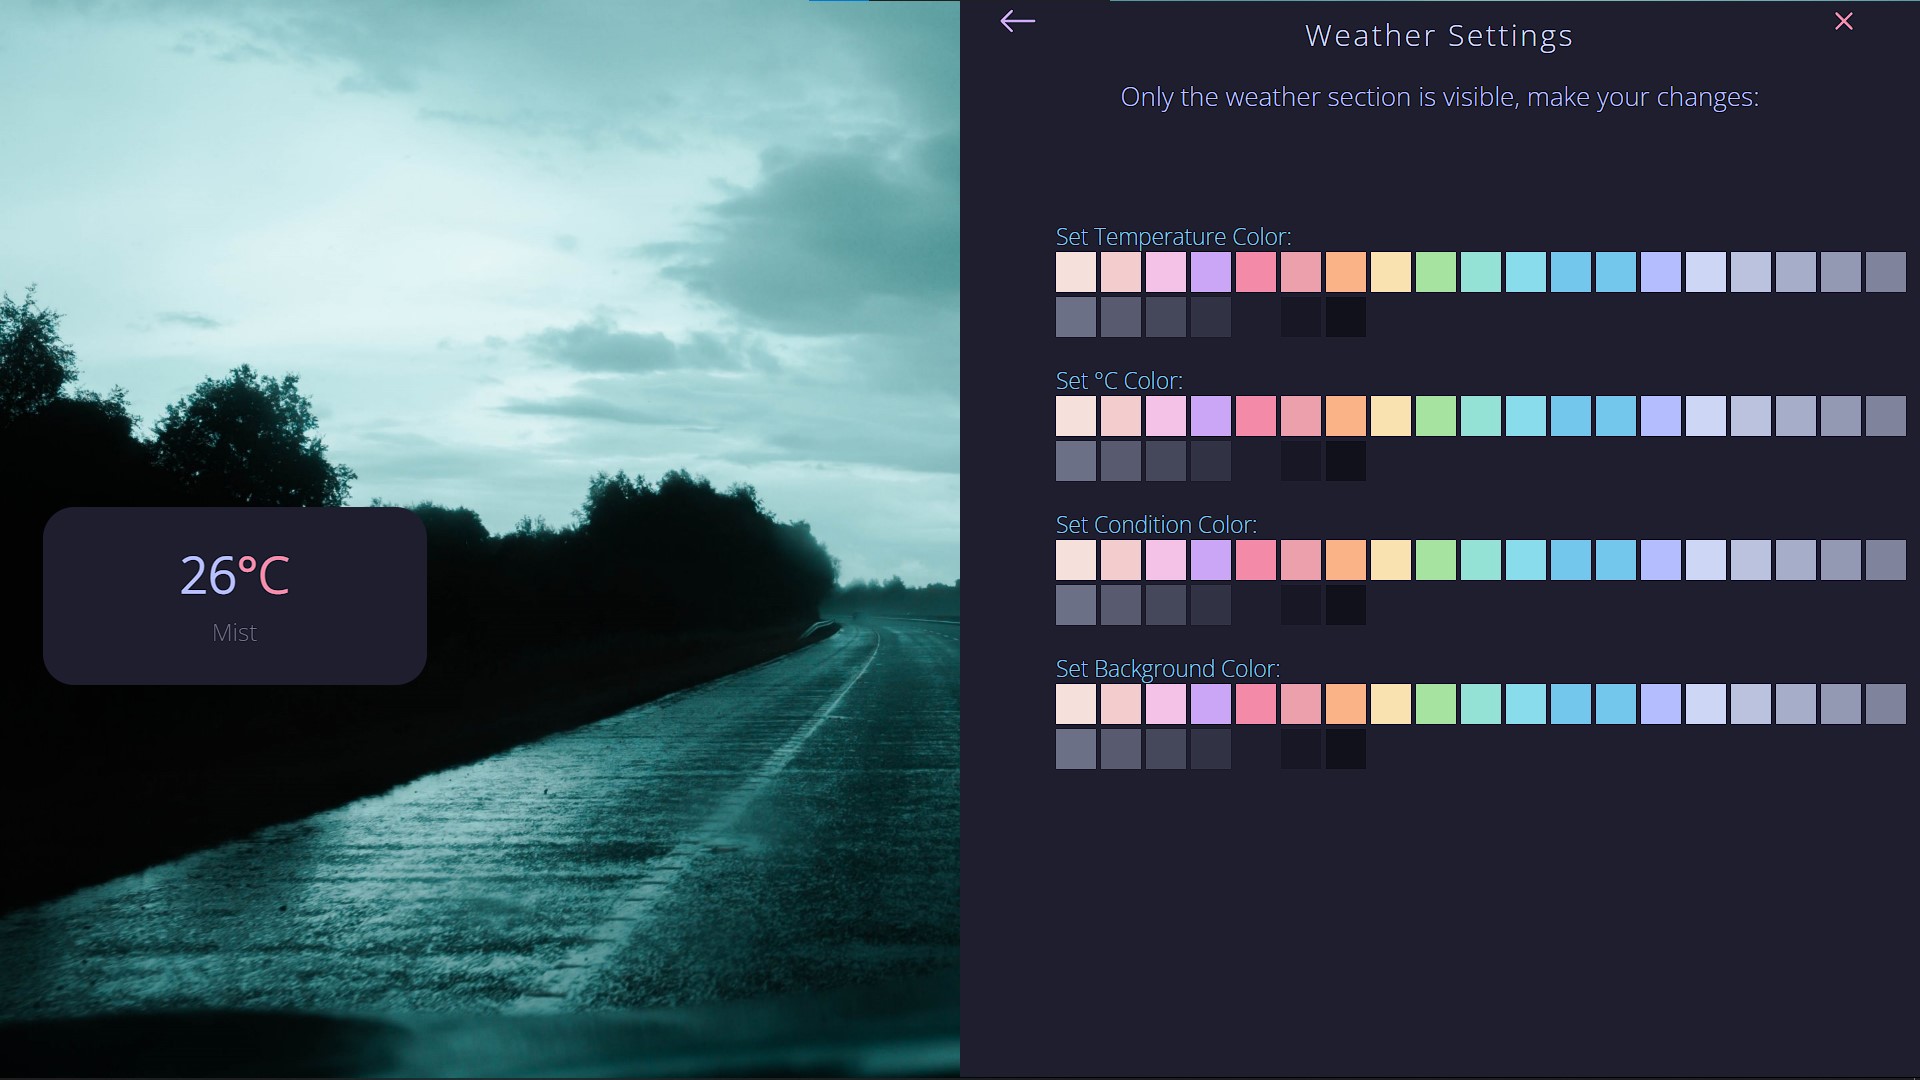Pick the cream swatch for Background Color

[x=1076, y=704]
